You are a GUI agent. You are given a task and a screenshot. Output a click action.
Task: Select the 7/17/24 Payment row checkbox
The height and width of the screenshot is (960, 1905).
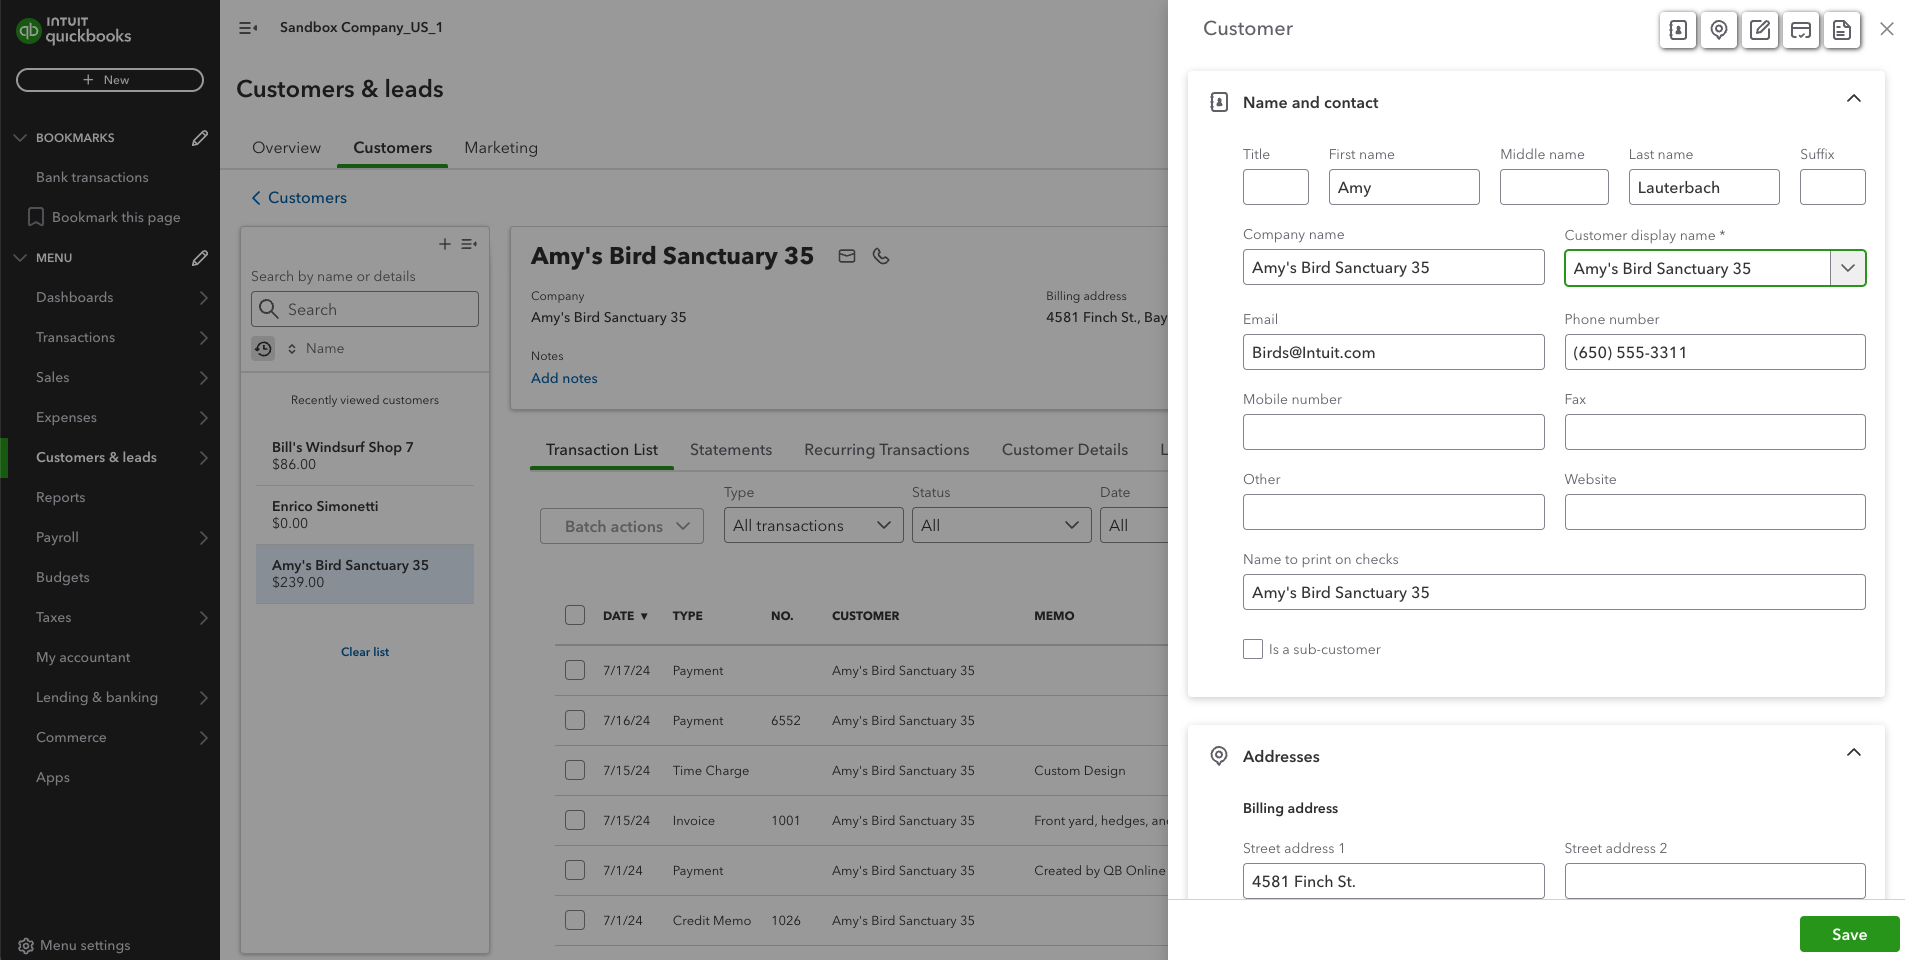pyautogui.click(x=575, y=670)
